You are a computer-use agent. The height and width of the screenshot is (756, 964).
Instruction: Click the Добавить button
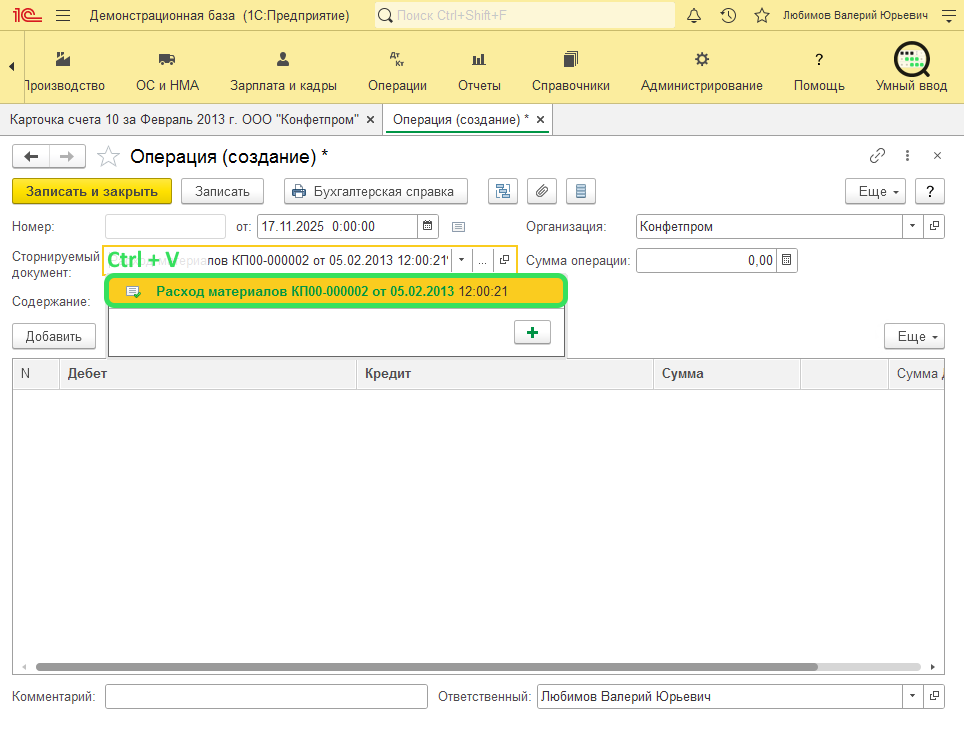[53, 336]
